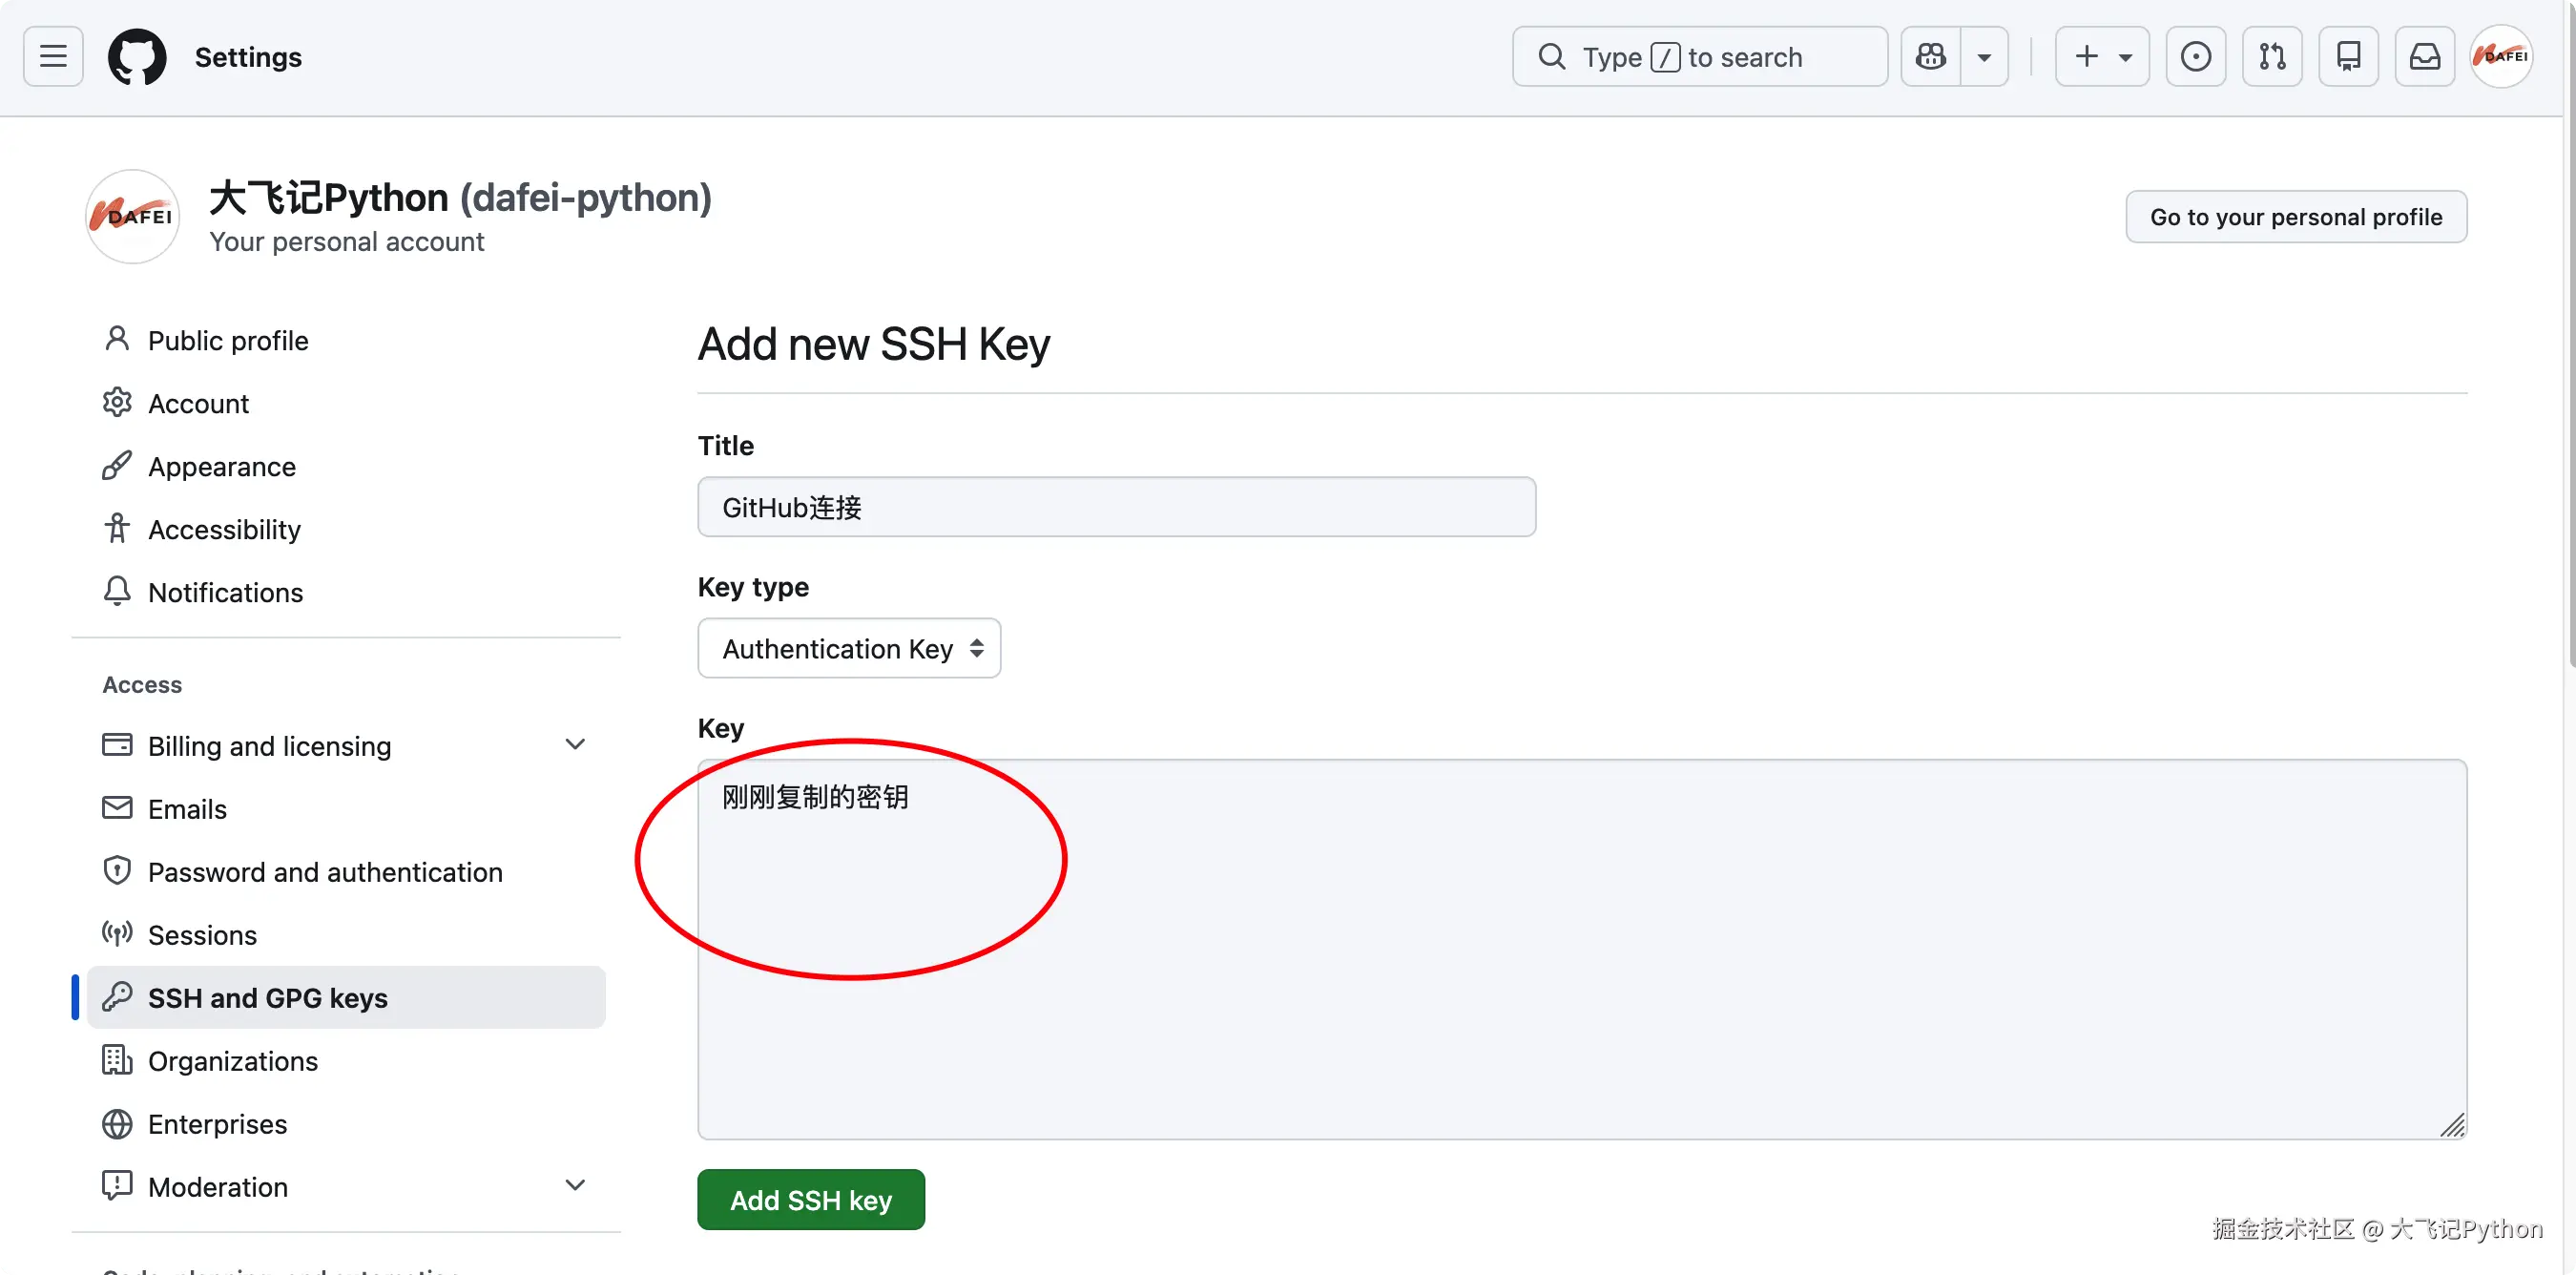The image size is (2576, 1275).
Task: Open the Copilot chat icon
Action: 1930,57
